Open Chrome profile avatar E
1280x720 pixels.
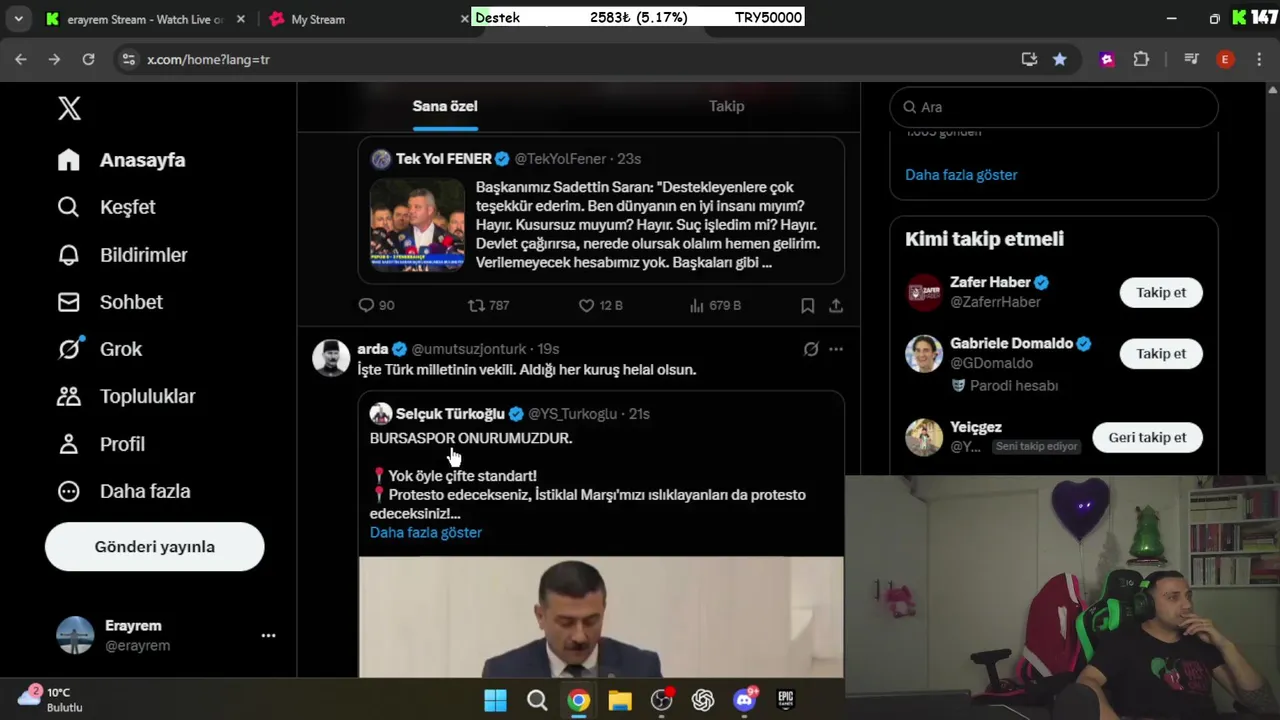pos(1225,60)
